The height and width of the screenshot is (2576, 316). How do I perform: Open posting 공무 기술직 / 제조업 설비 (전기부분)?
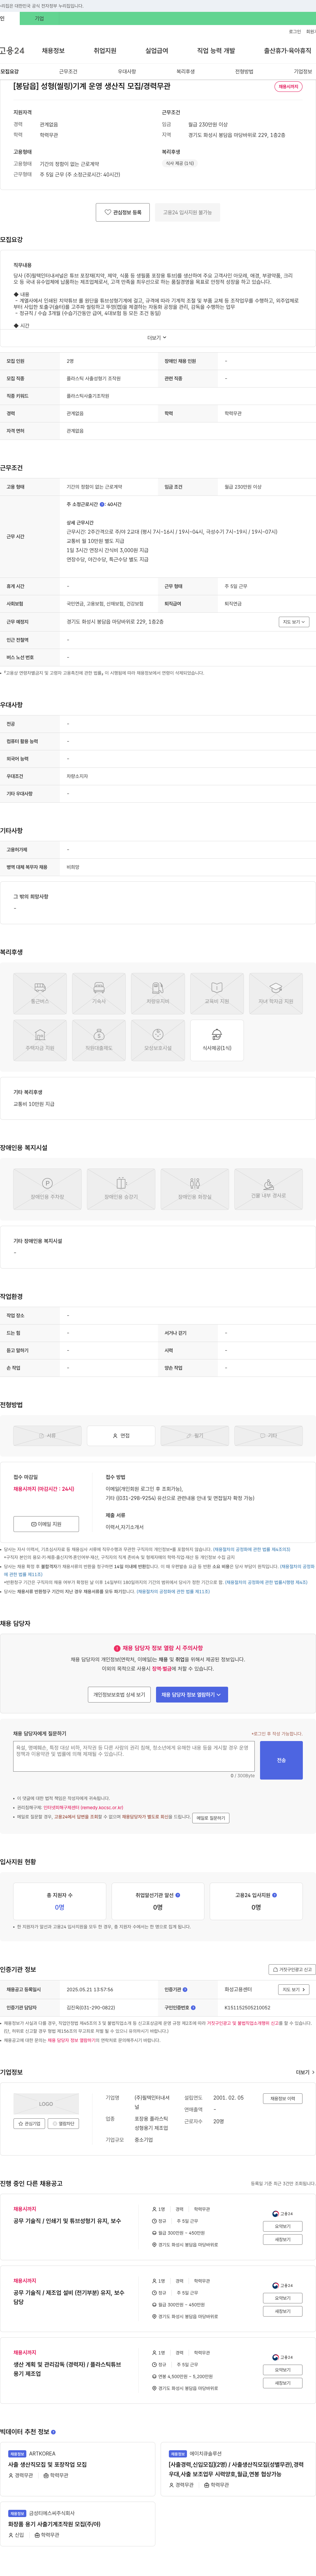tap(69, 2297)
